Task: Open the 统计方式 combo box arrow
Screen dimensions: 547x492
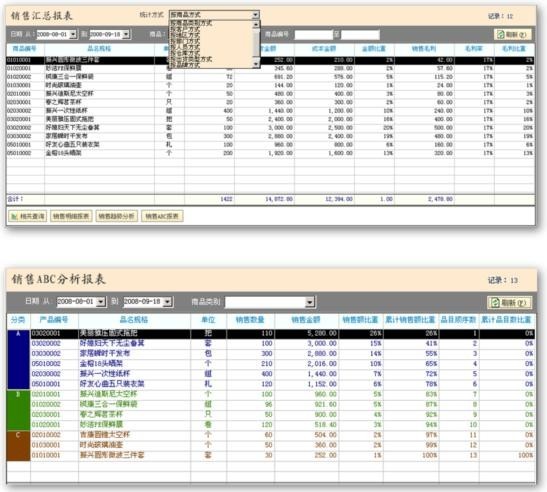Action: point(255,15)
